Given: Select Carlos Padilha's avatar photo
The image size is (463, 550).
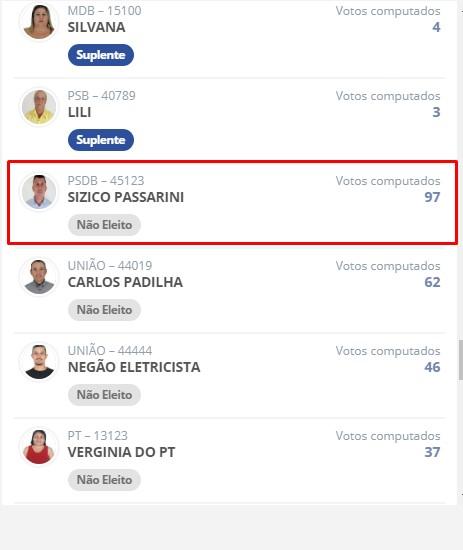Looking at the screenshot, I should point(39,276).
